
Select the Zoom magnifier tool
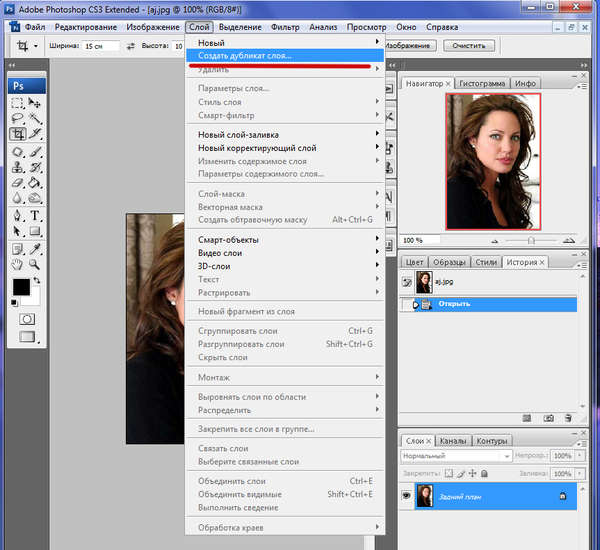point(35,264)
